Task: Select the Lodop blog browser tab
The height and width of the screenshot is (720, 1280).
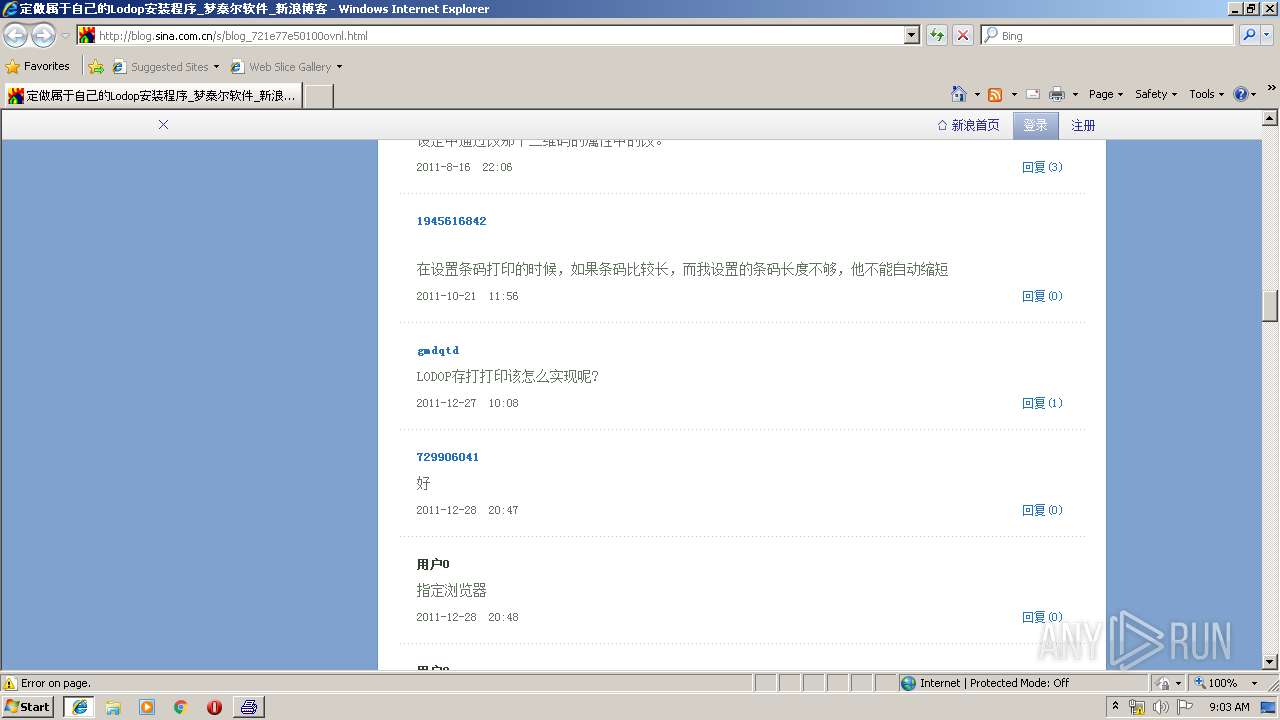Action: click(152, 96)
